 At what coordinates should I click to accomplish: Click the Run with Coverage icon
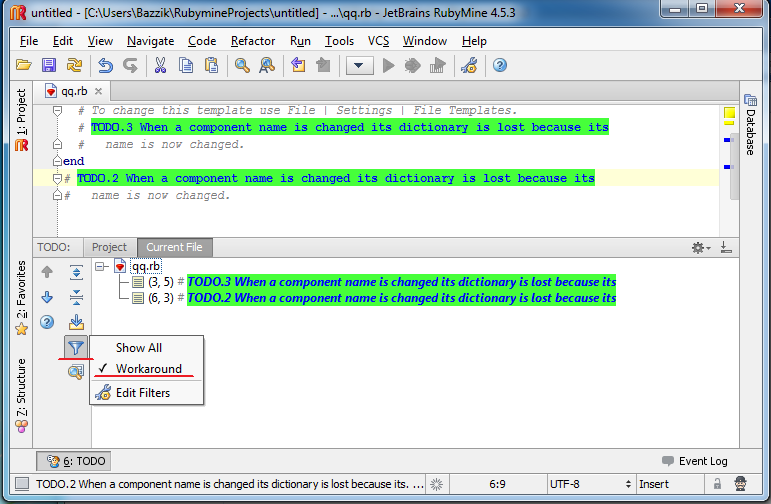[437, 65]
